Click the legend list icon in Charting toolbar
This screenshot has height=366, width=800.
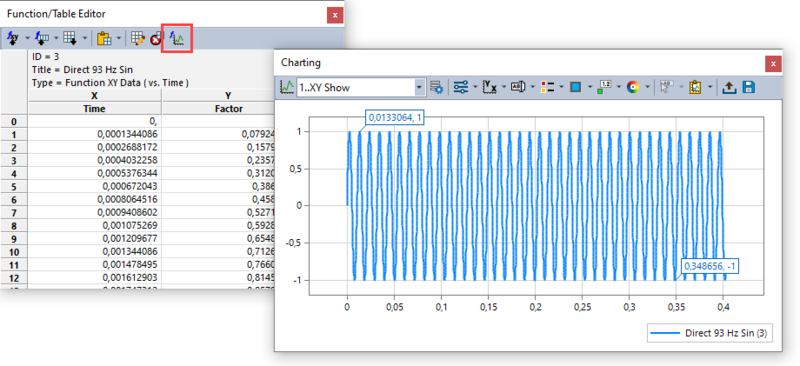pyautogui.click(x=547, y=87)
